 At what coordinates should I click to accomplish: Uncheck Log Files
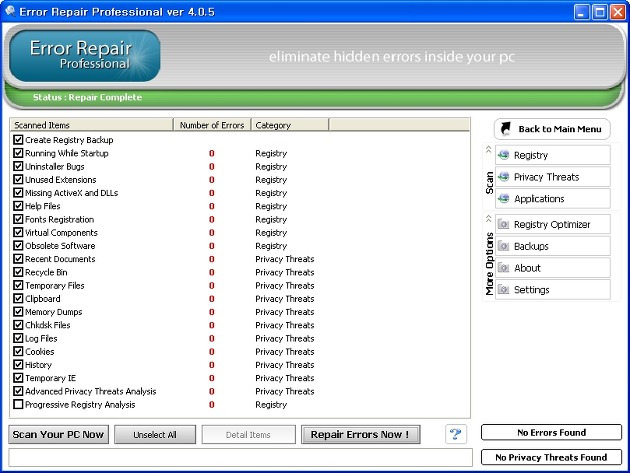(x=18, y=338)
